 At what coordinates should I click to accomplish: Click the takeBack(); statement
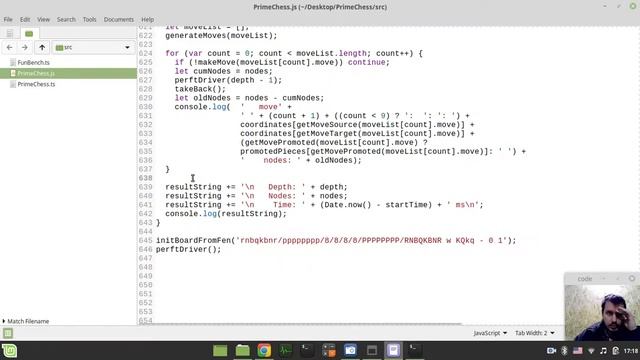pyautogui.click(x=200, y=89)
